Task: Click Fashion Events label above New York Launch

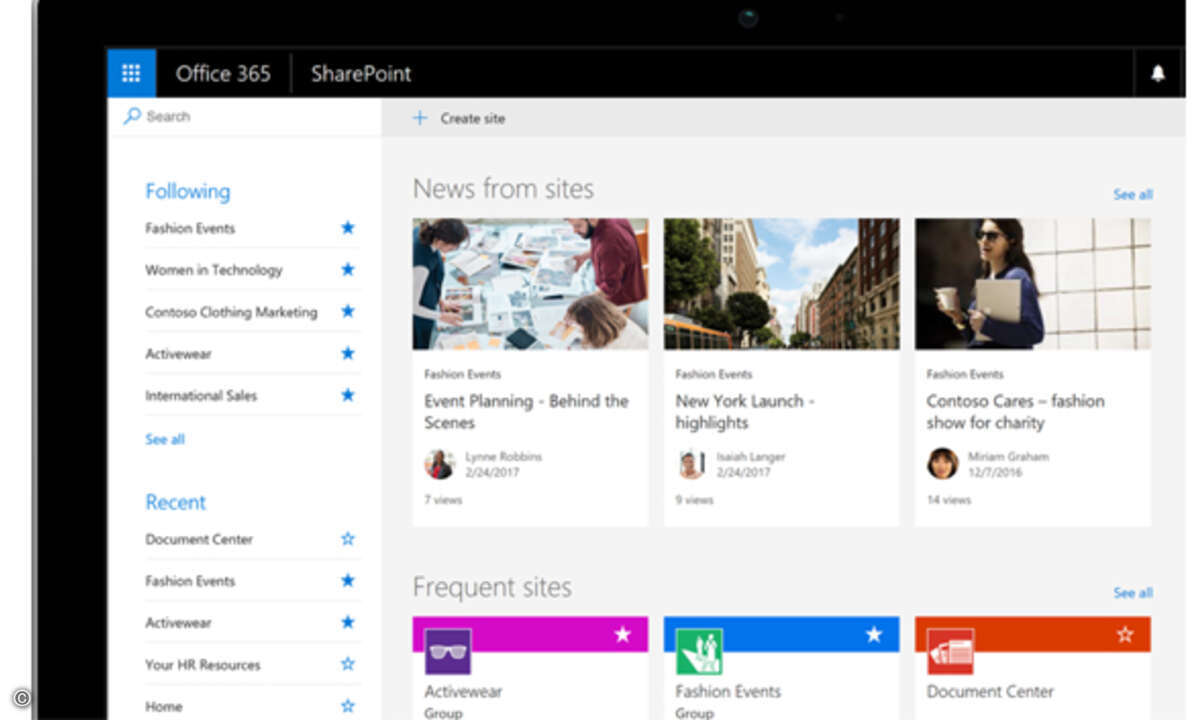Action: coord(714,374)
